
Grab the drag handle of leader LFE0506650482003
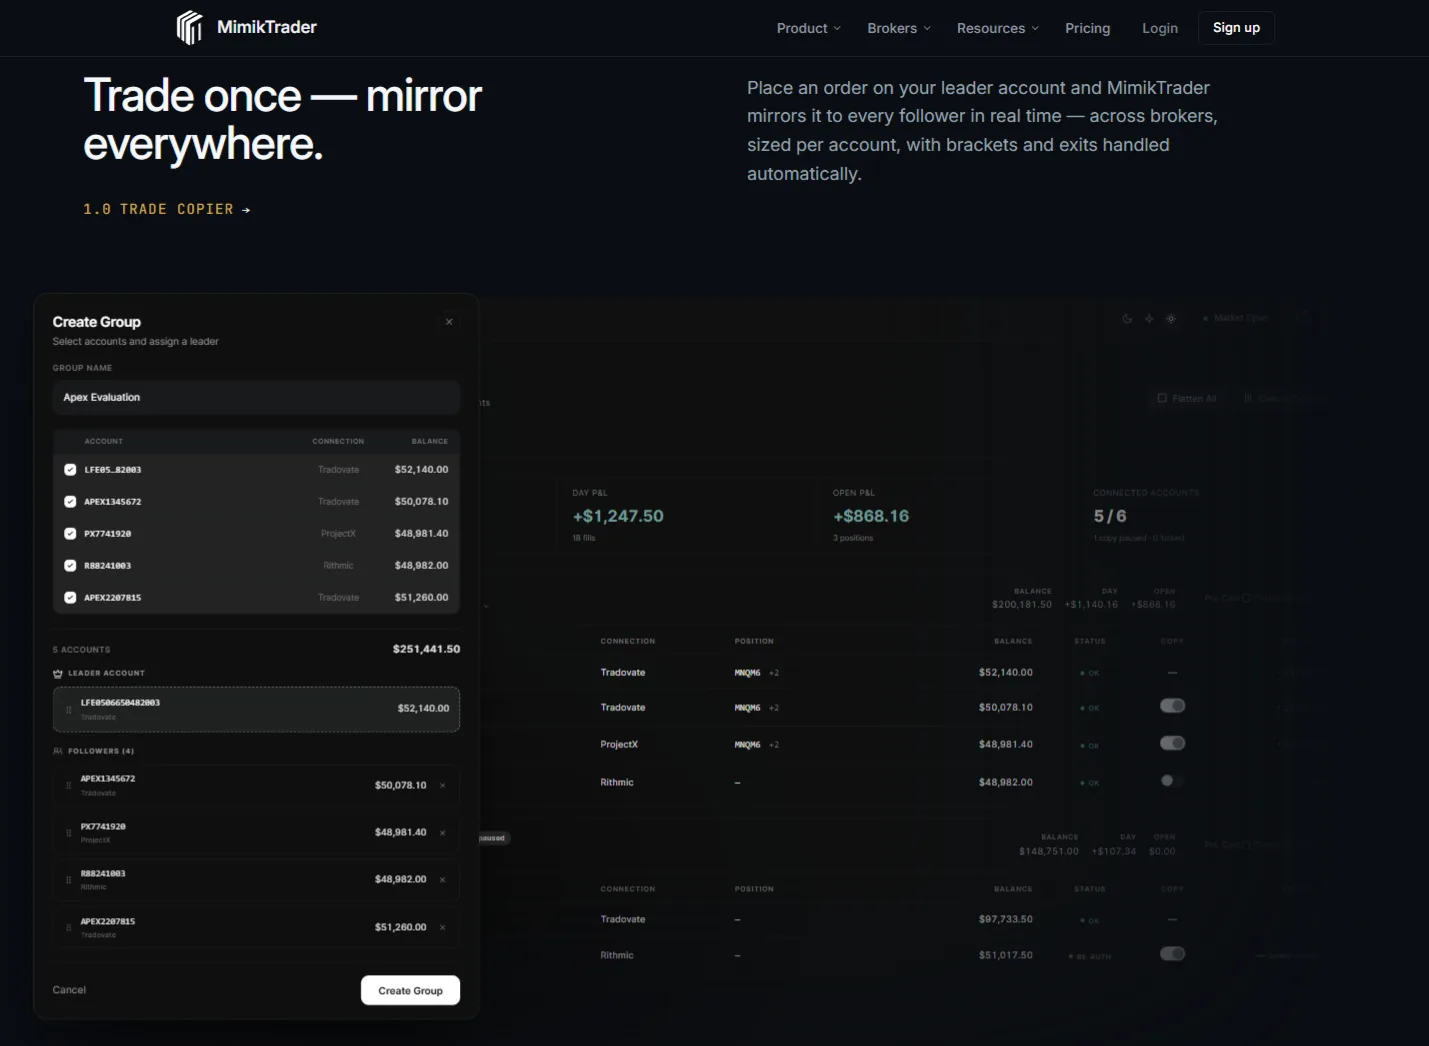click(x=68, y=710)
